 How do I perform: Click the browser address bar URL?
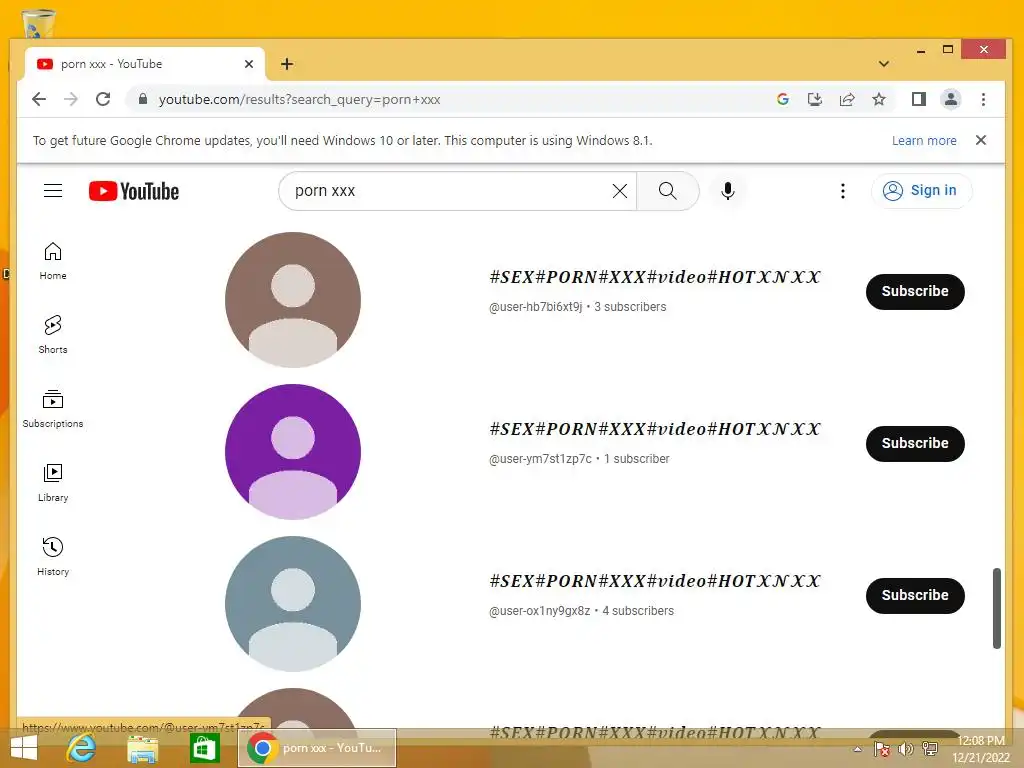click(299, 99)
